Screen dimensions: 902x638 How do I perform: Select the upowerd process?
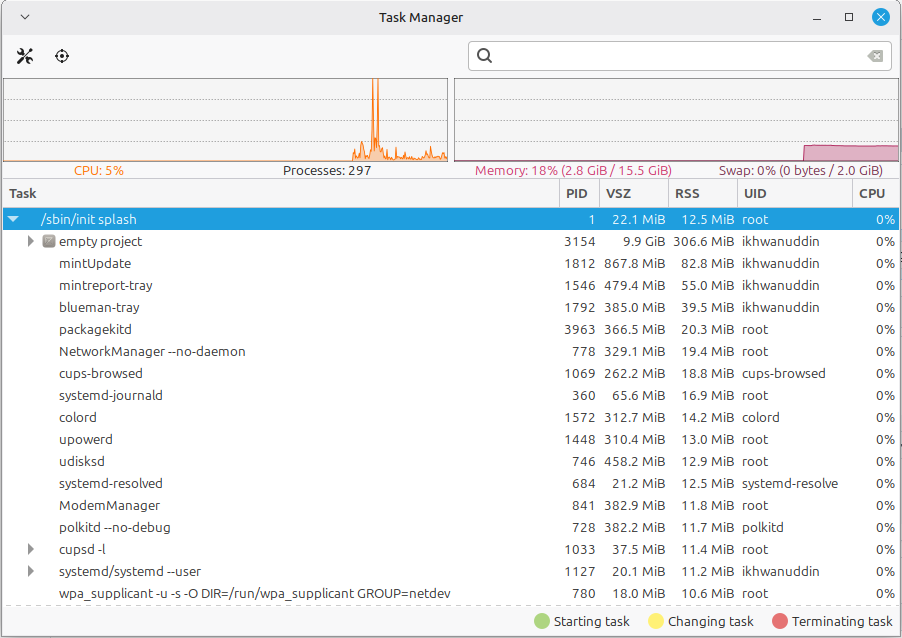pyautogui.click(x=451, y=440)
